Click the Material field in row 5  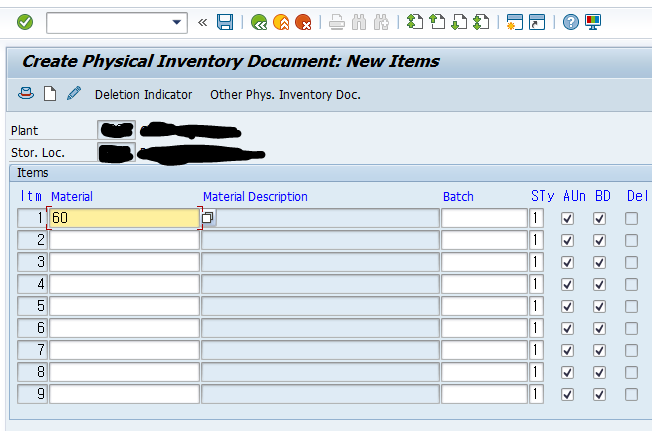coord(124,306)
